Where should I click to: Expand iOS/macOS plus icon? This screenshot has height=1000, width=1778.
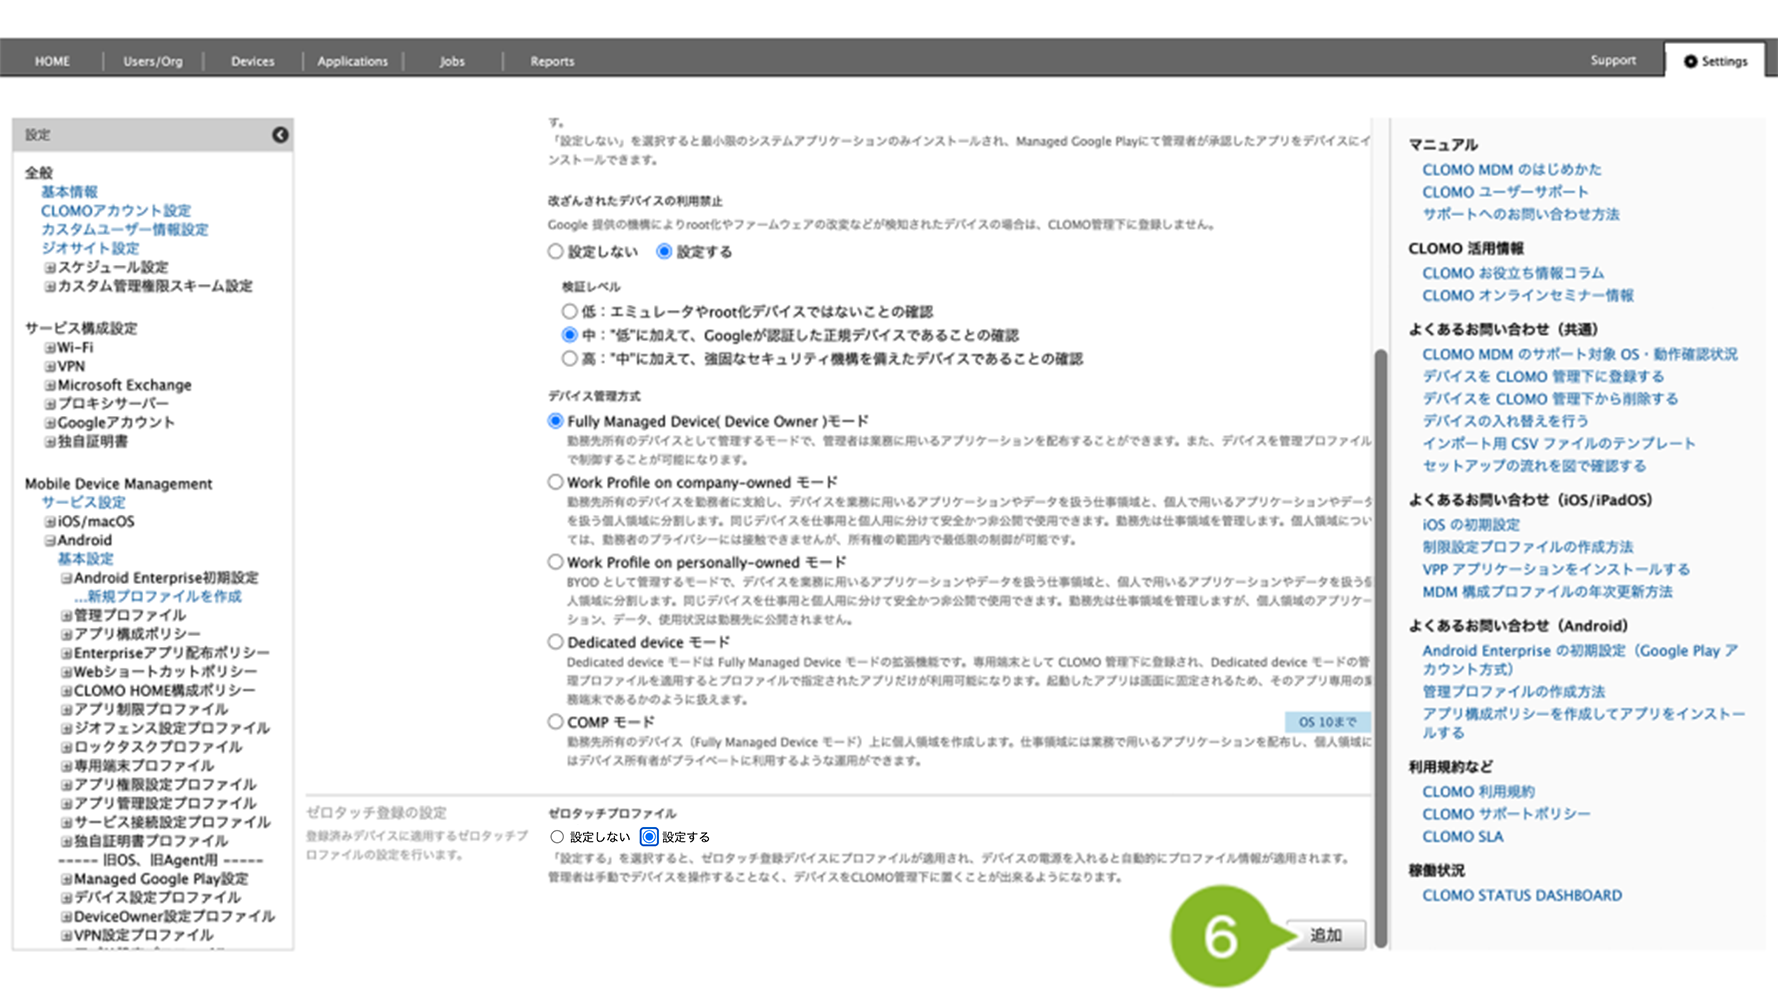49,522
